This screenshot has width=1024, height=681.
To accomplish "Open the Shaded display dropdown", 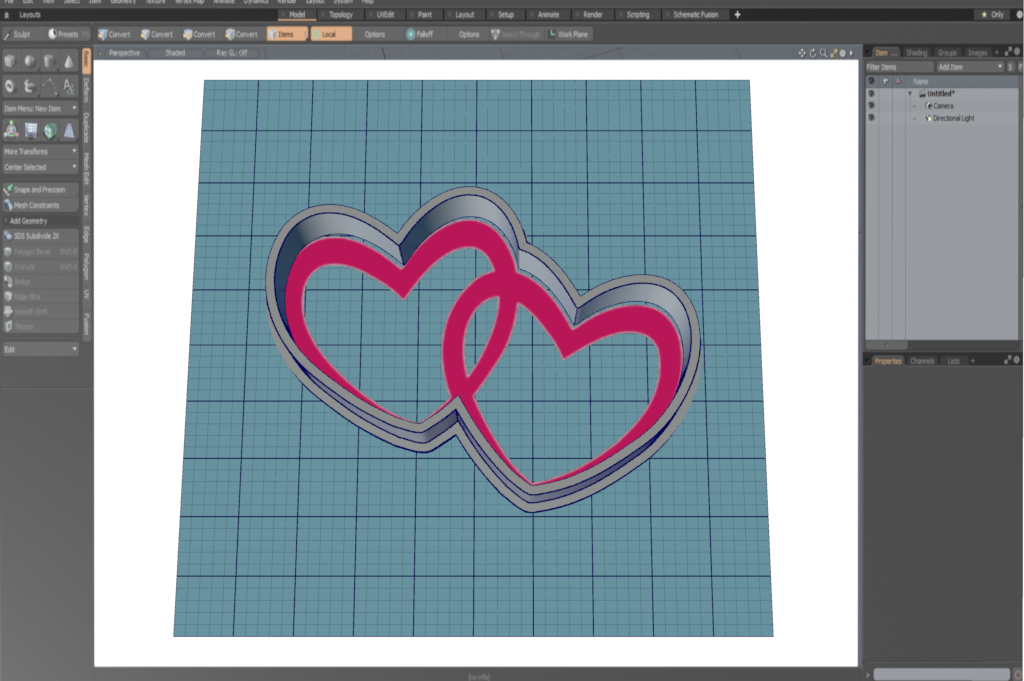I will click(174, 53).
